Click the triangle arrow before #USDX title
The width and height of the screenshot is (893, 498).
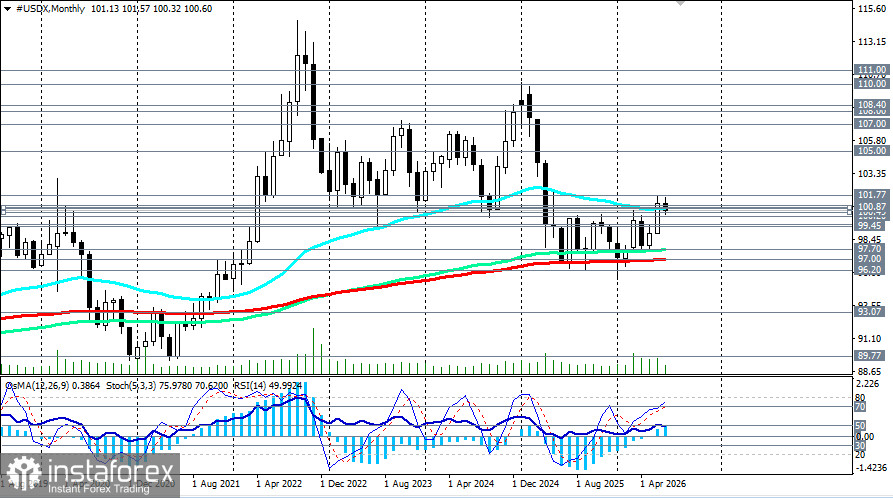7,9
